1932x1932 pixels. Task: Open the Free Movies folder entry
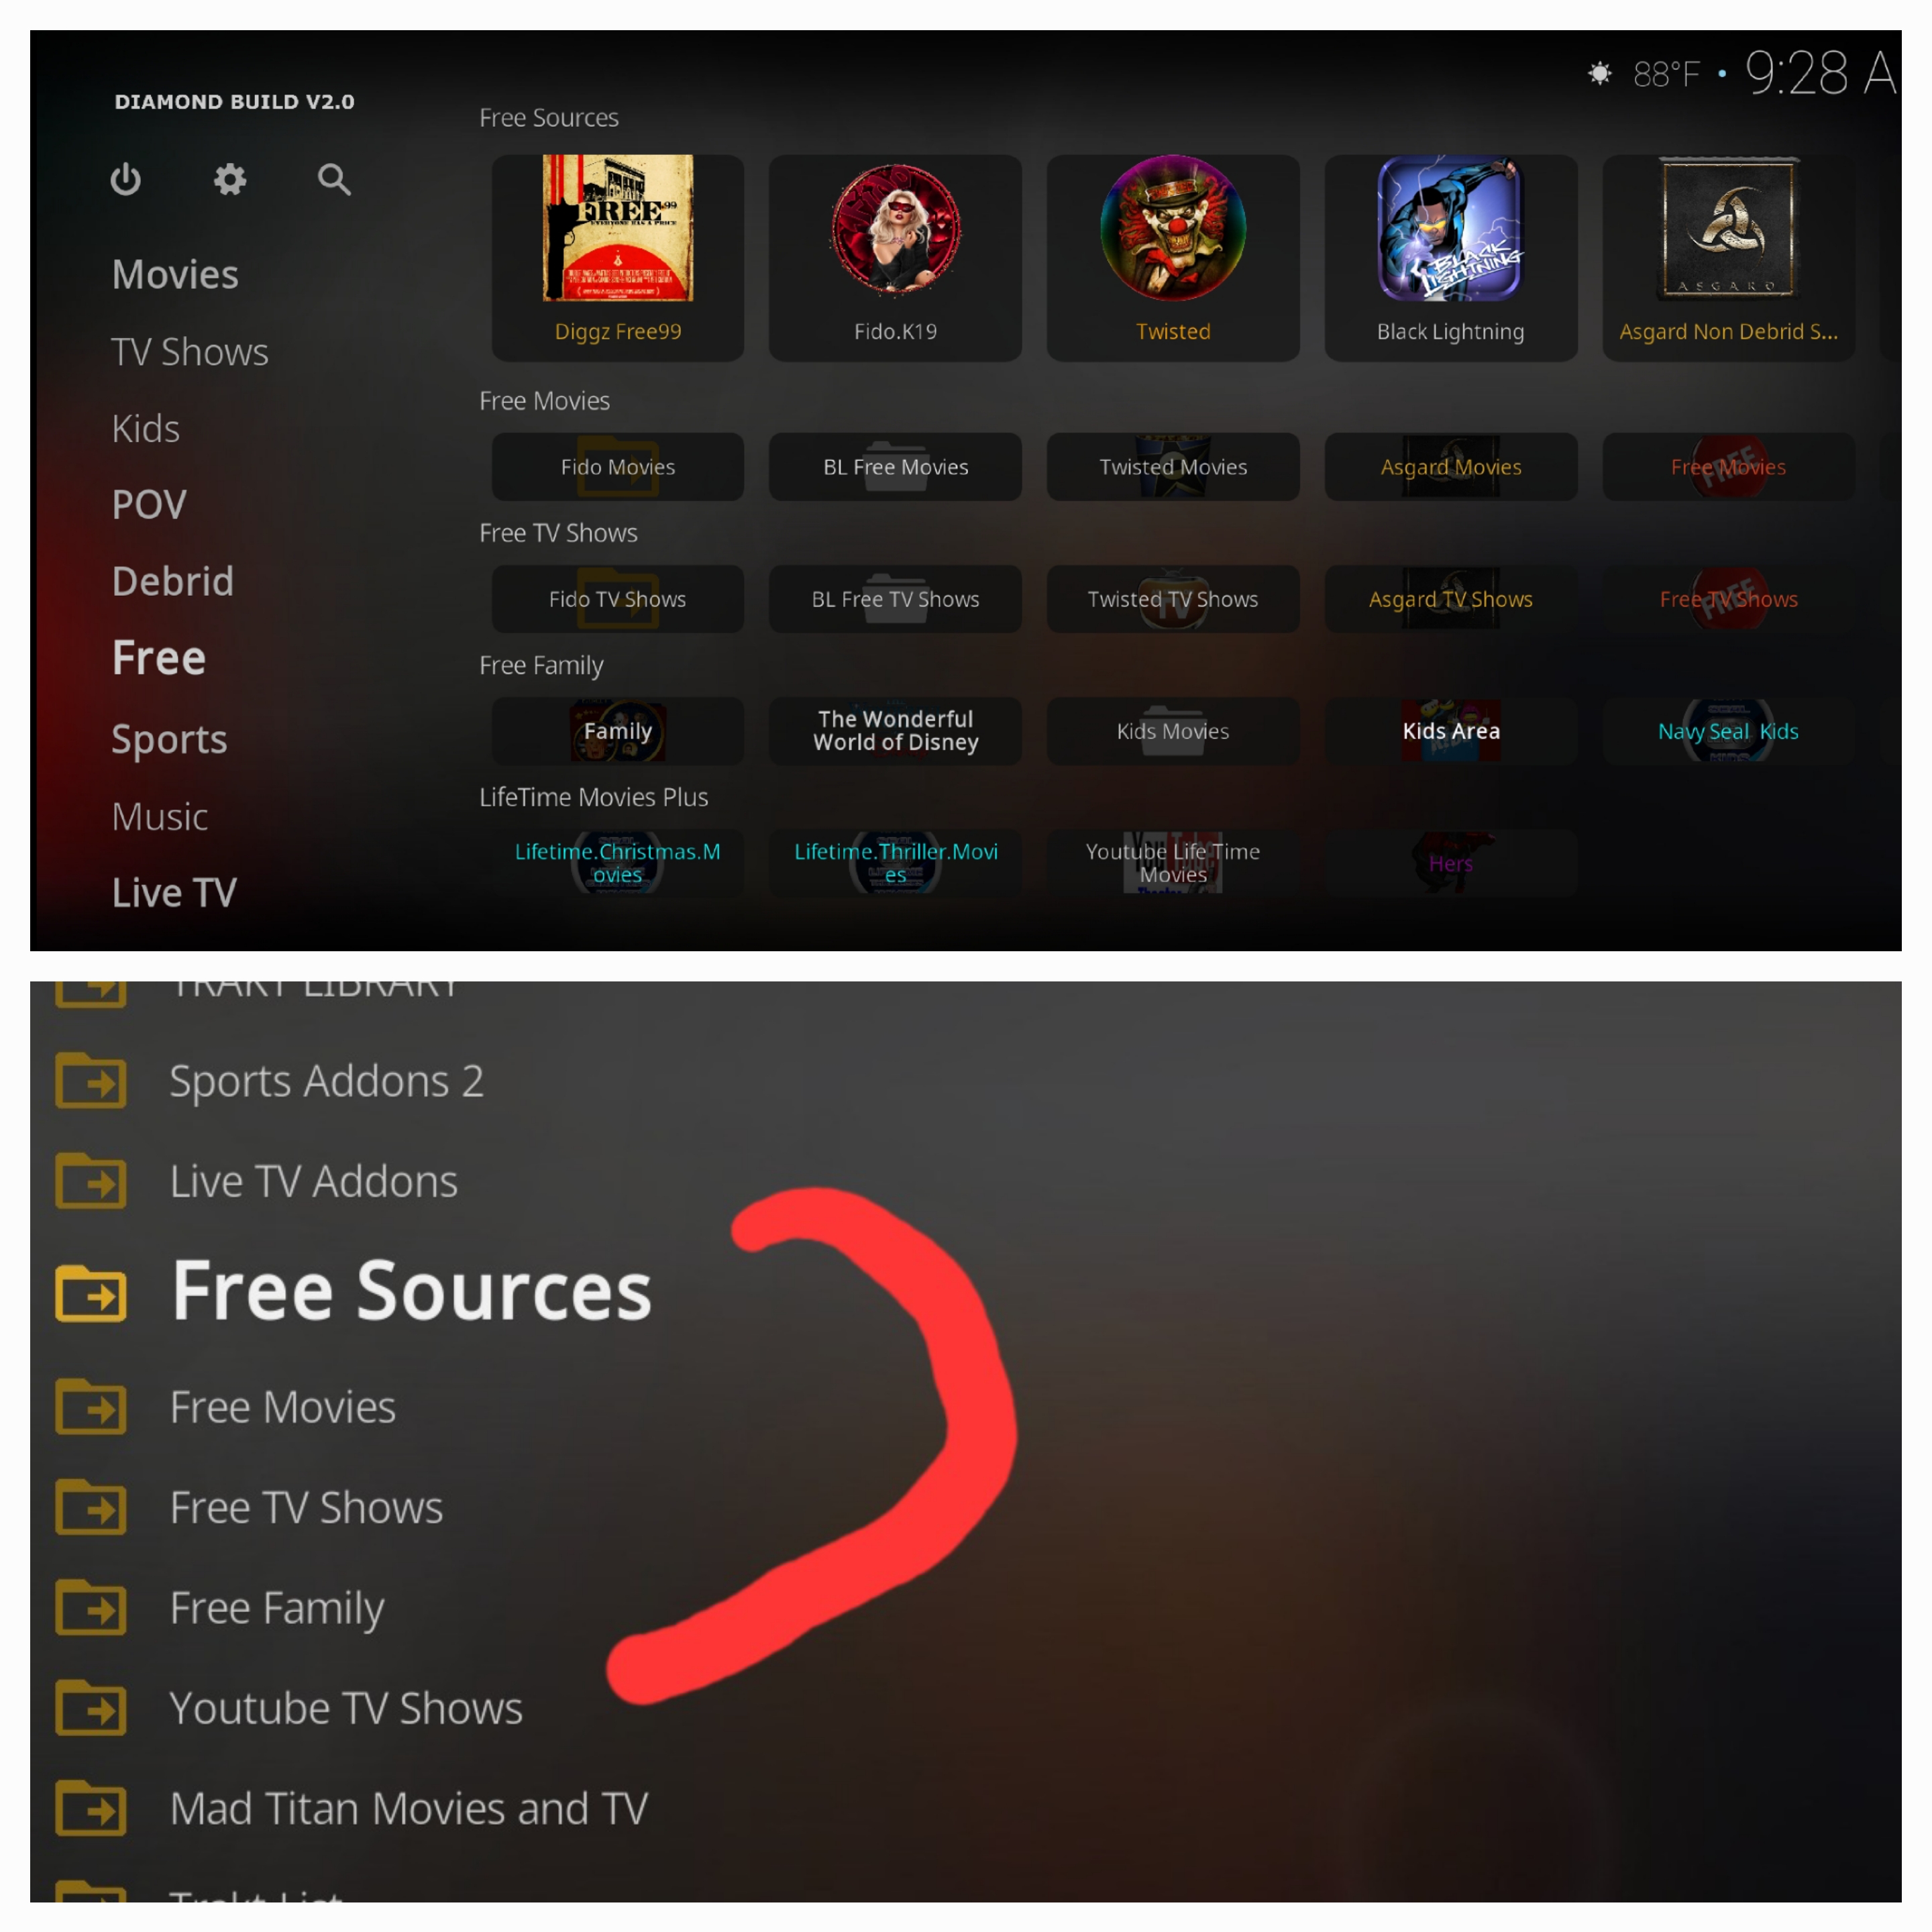[x=282, y=1408]
